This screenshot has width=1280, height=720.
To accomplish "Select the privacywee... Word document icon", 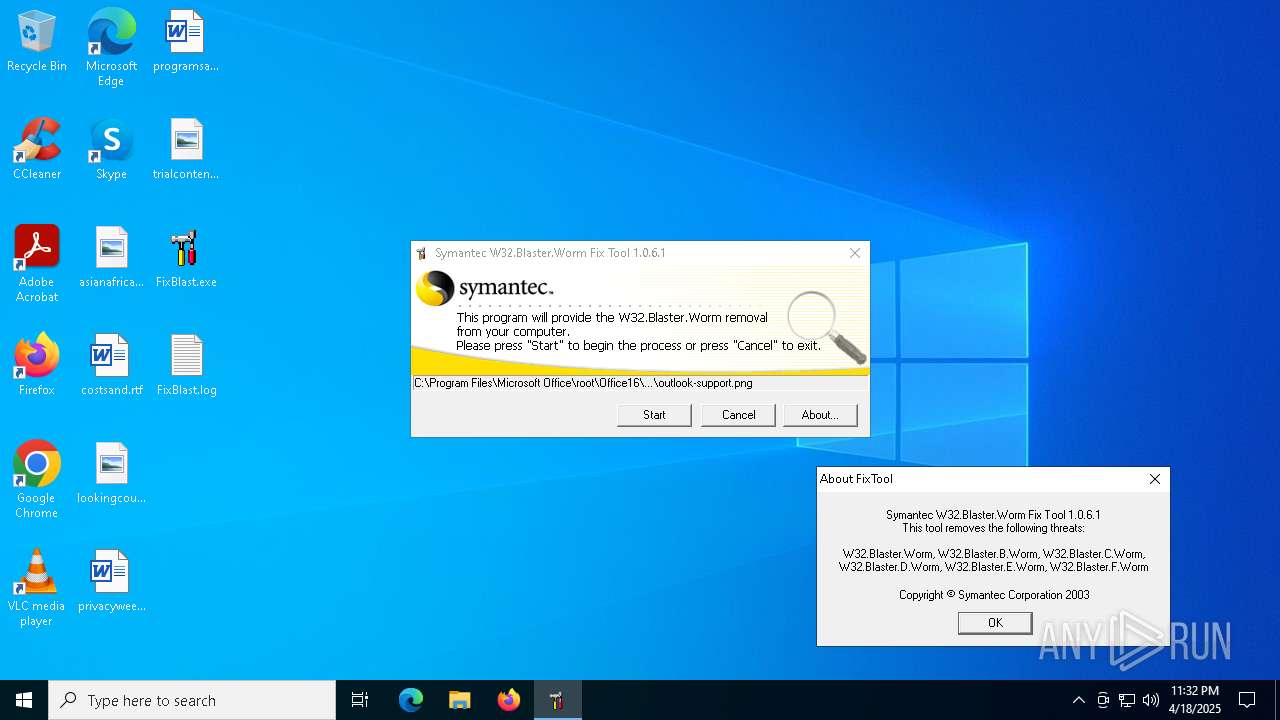I will coord(111,582).
